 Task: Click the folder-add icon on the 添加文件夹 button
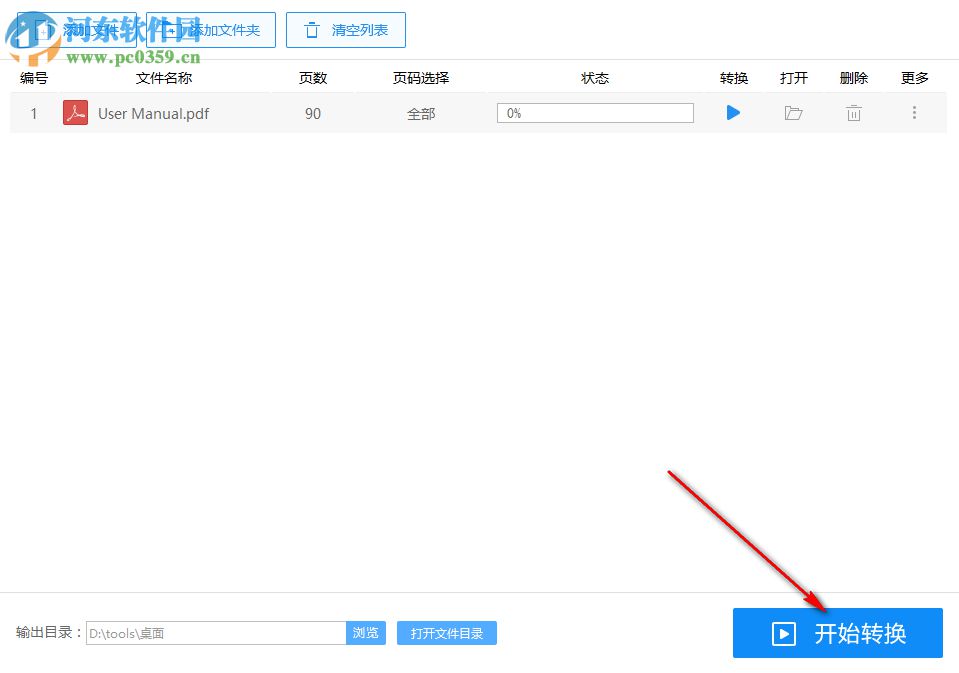pyautogui.click(x=175, y=30)
